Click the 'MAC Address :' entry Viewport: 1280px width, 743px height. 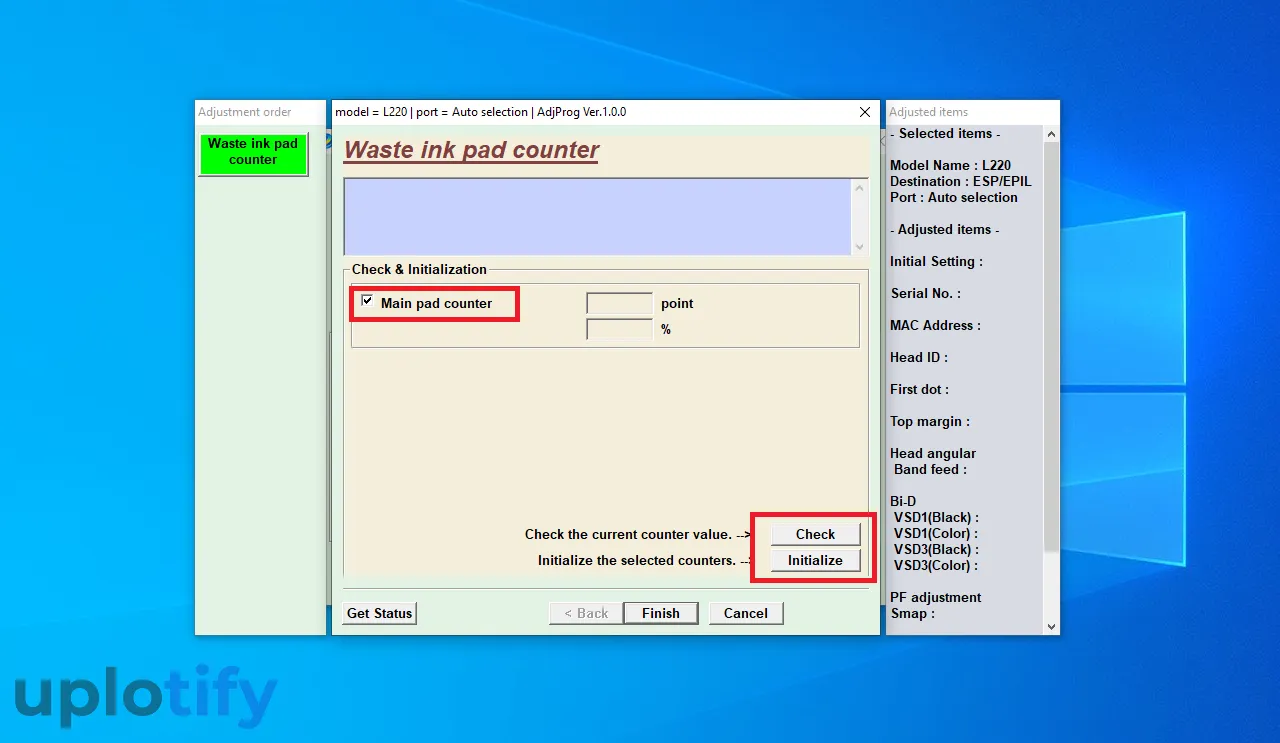935,325
